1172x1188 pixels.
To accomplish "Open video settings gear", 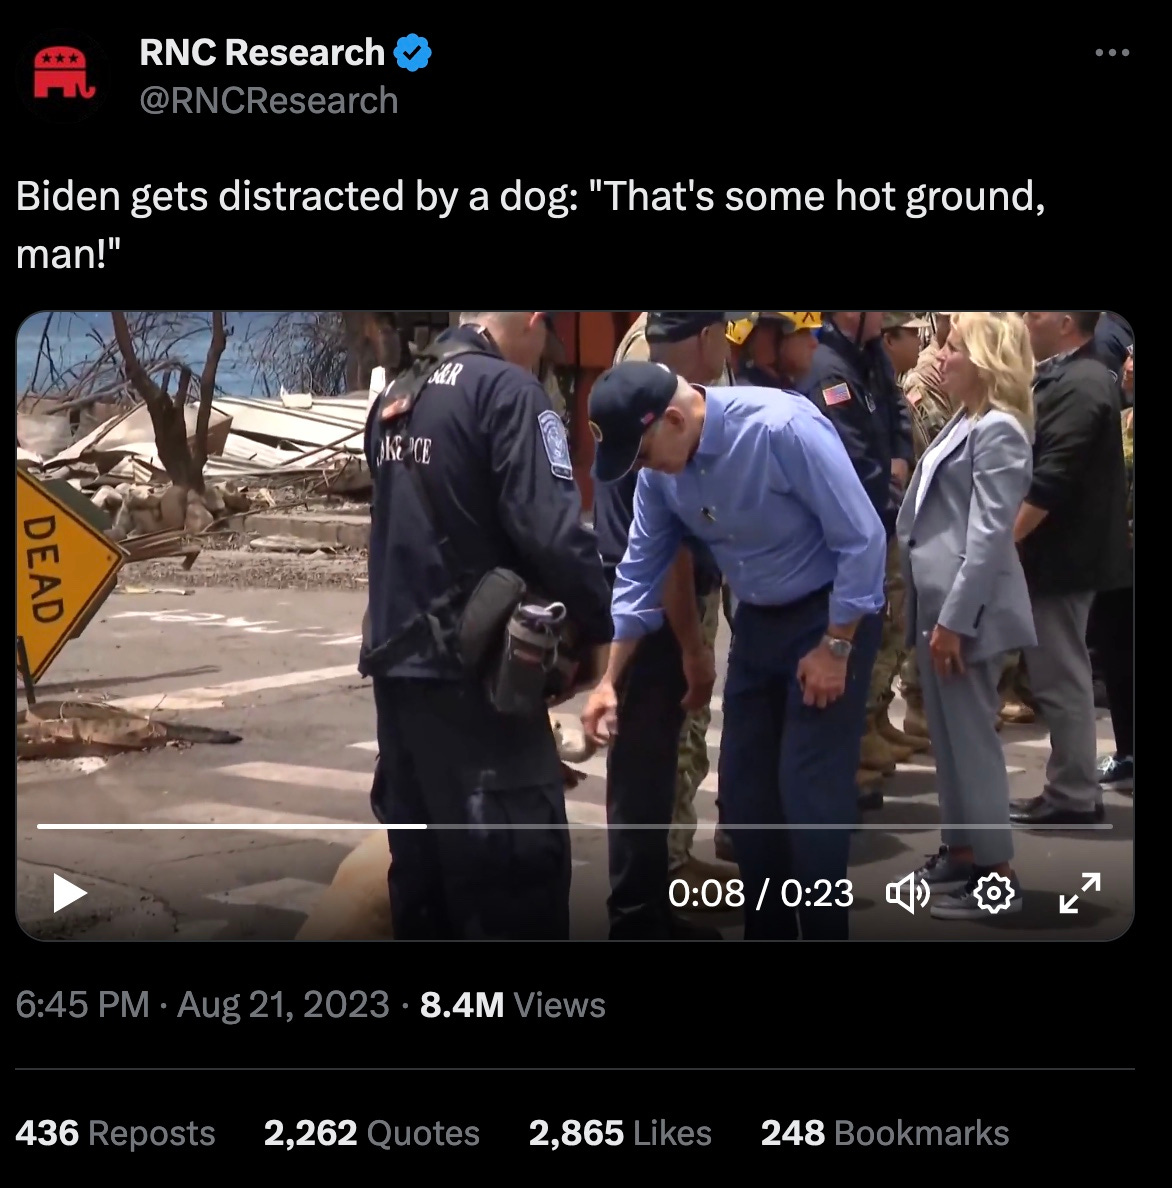I will [x=993, y=893].
